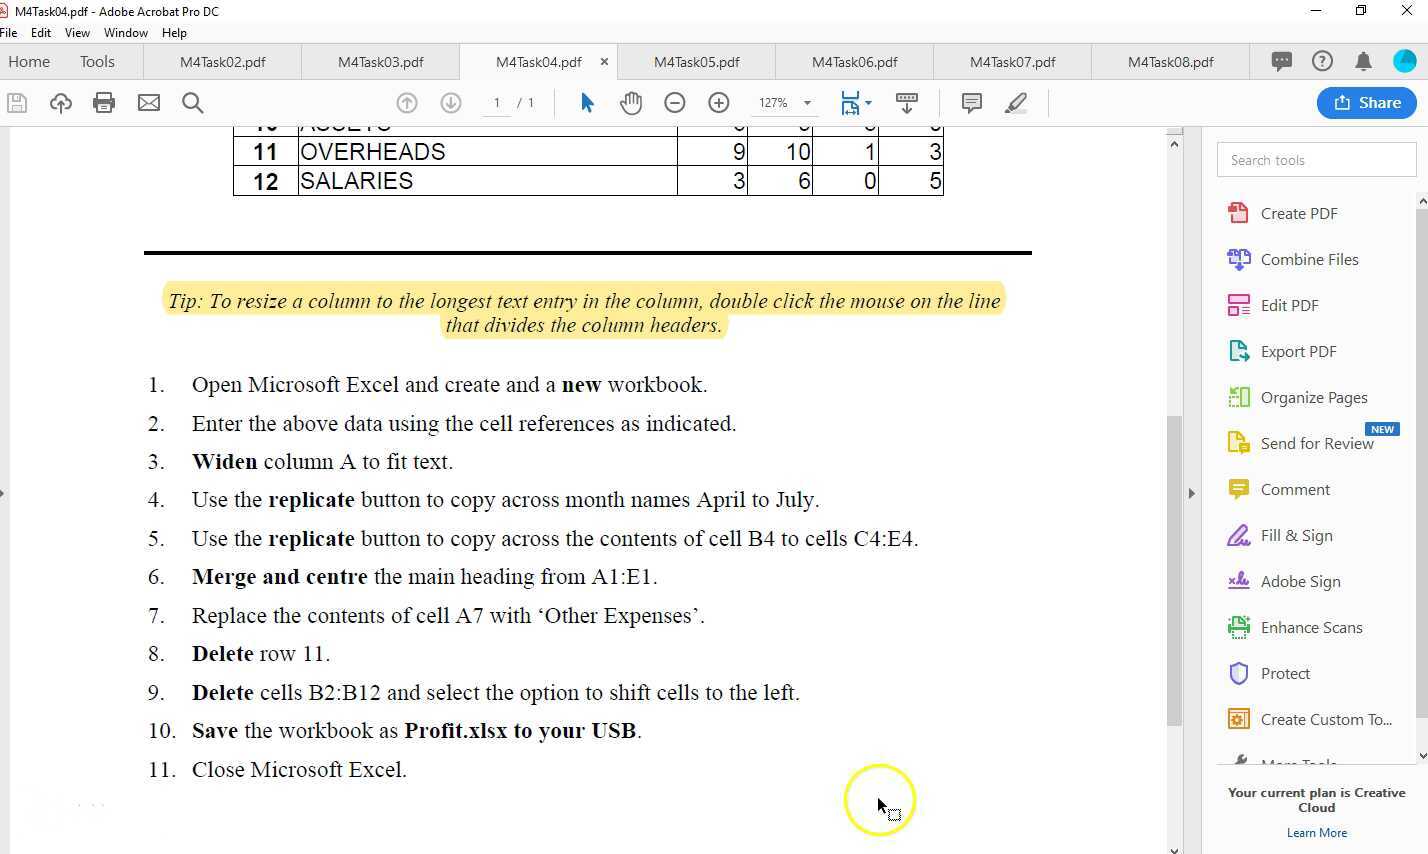Open the Find search tool
Viewport: 1428px width, 854px height.
193,102
